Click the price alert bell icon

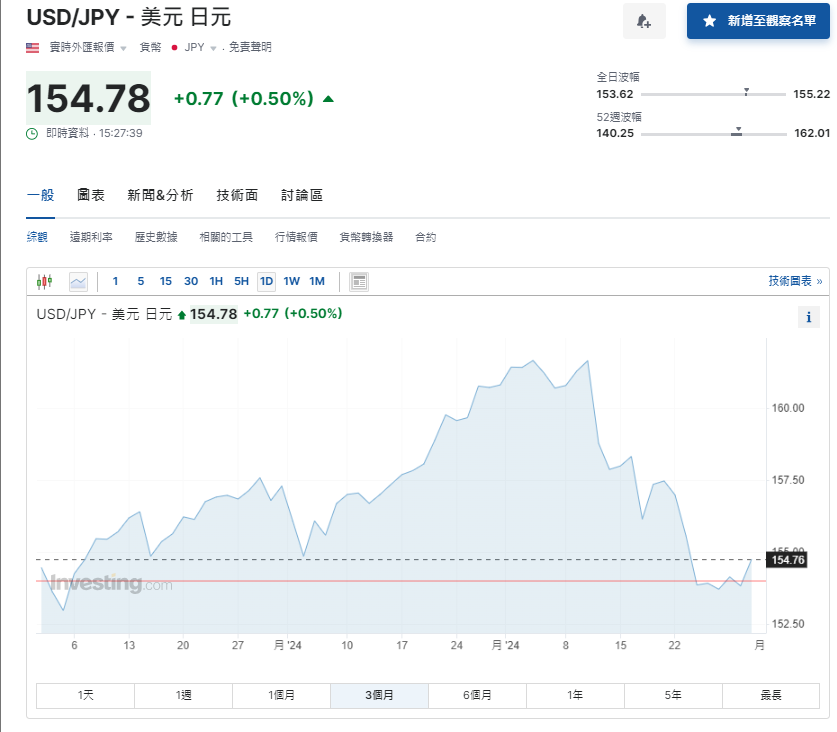pyautogui.click(x=644, y=21)
